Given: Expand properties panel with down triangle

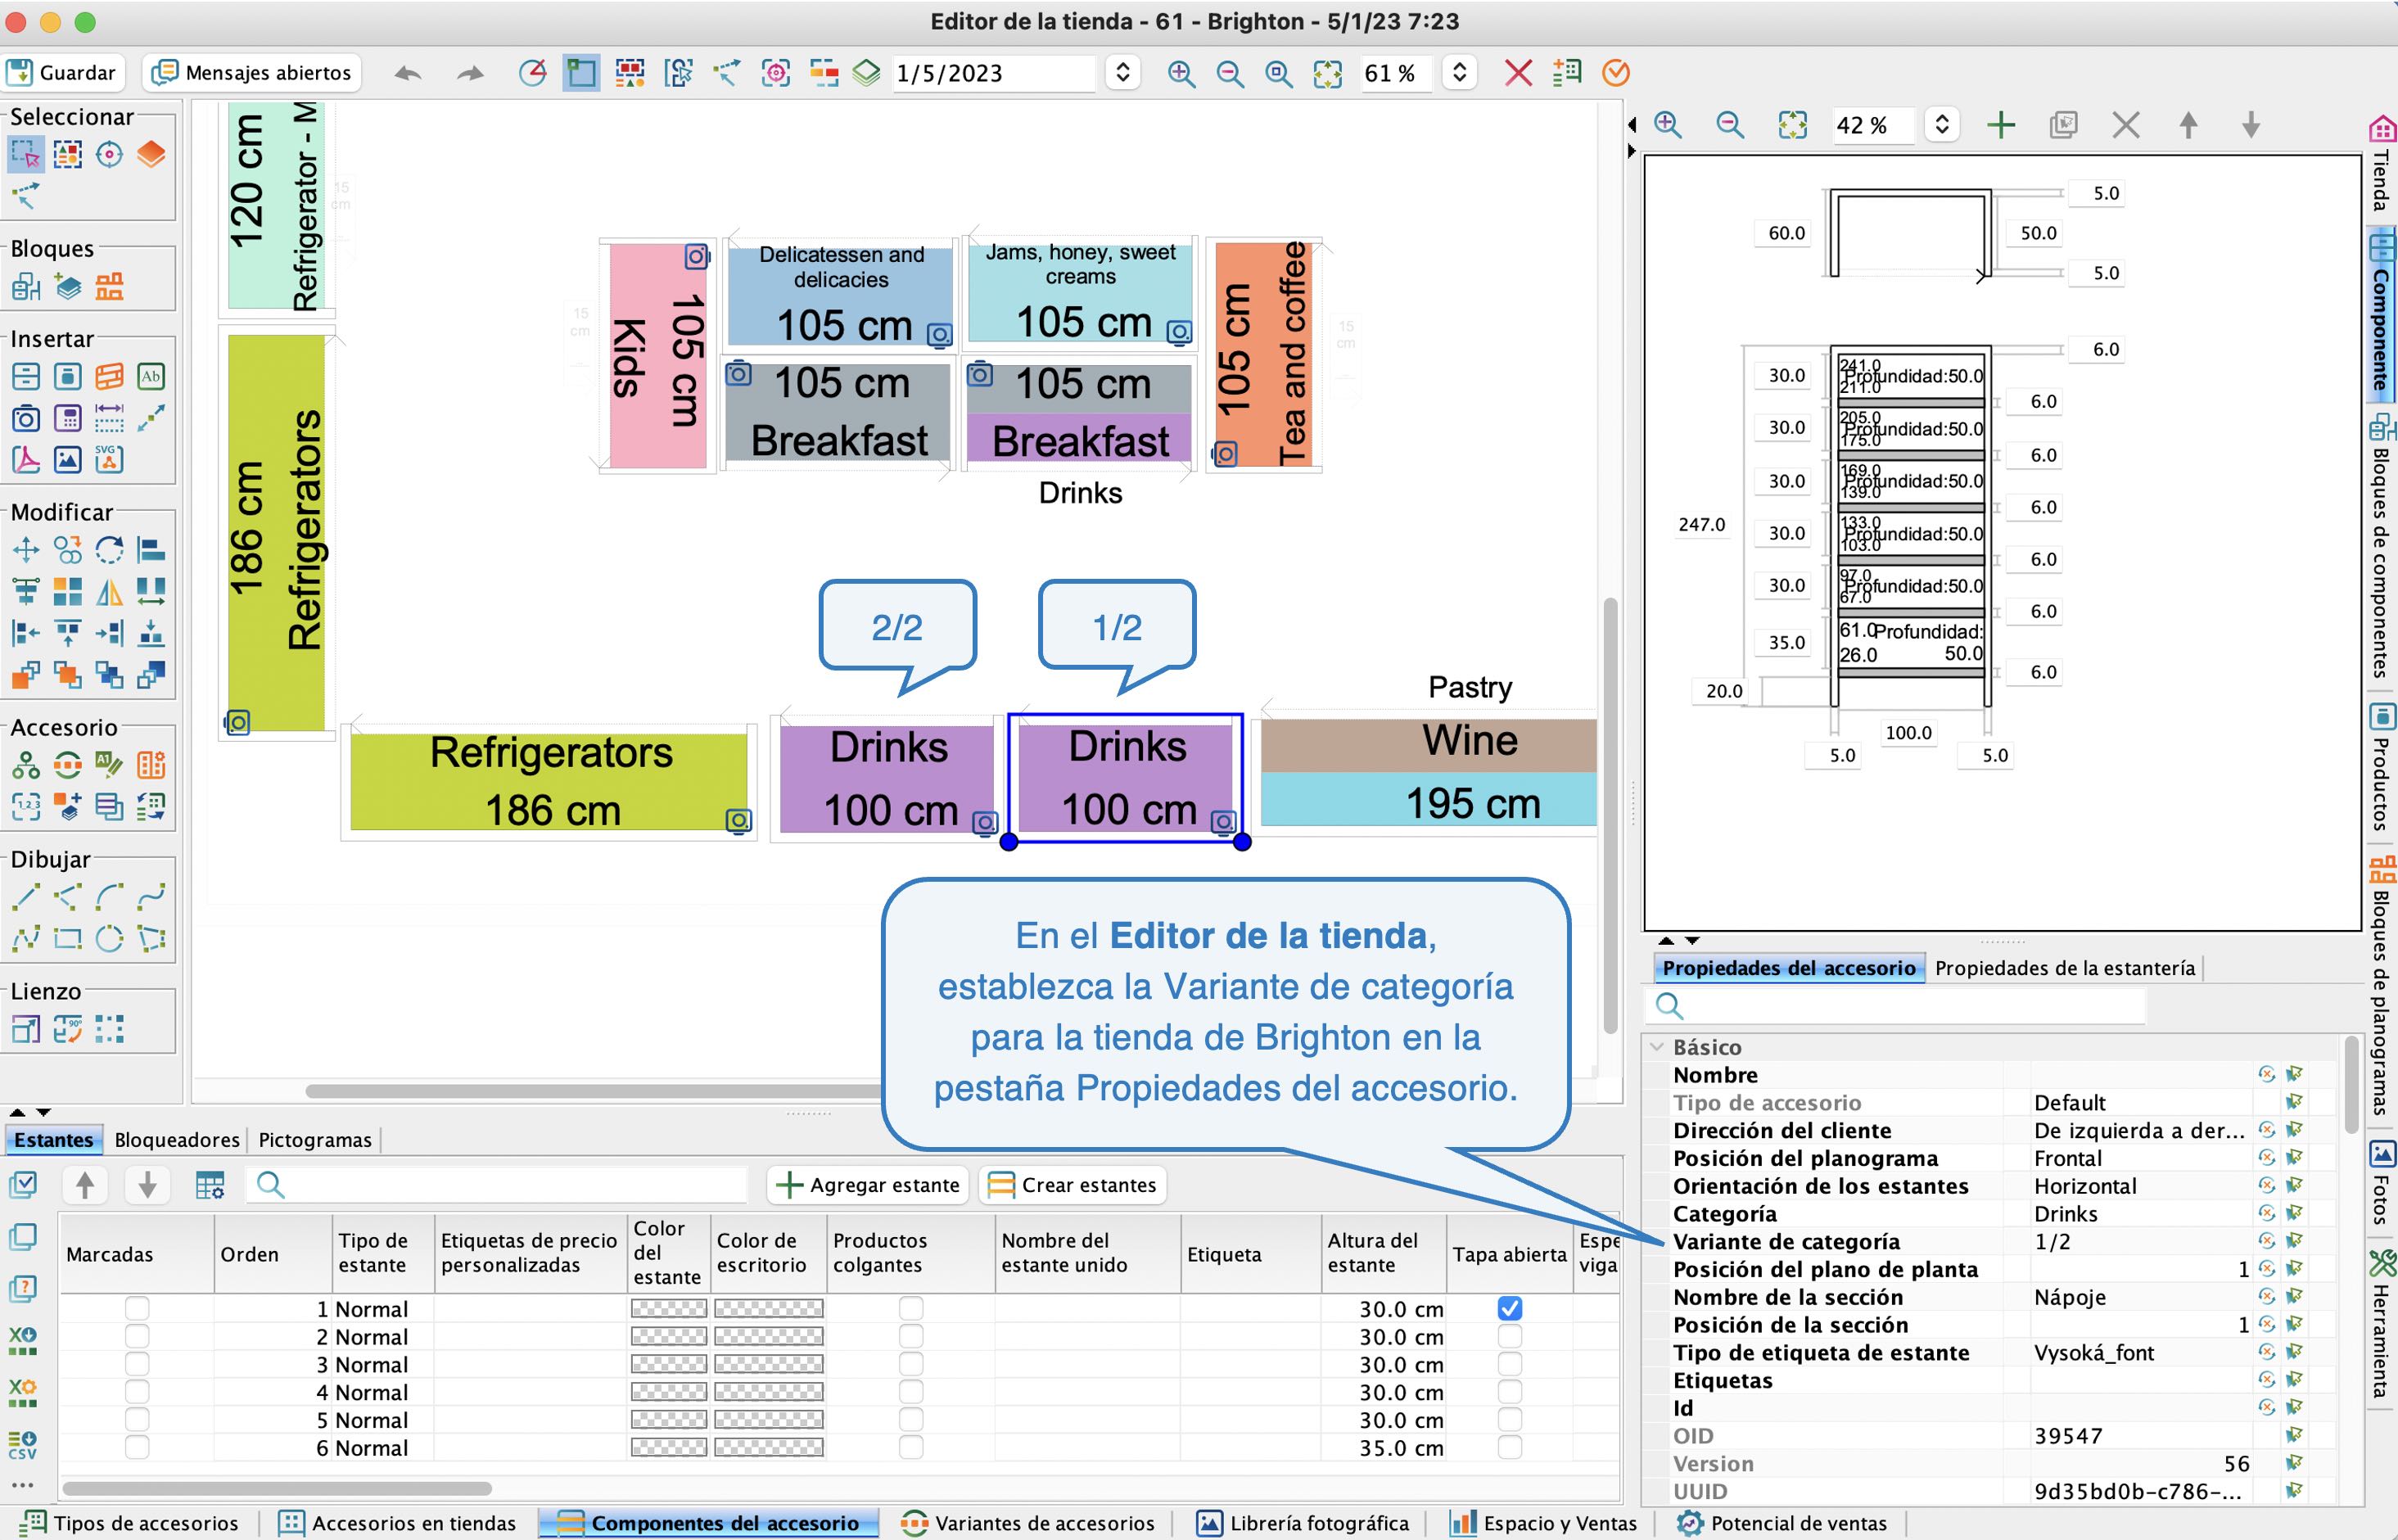Looking at the screenshot, I should click(x=1692, y=940).
